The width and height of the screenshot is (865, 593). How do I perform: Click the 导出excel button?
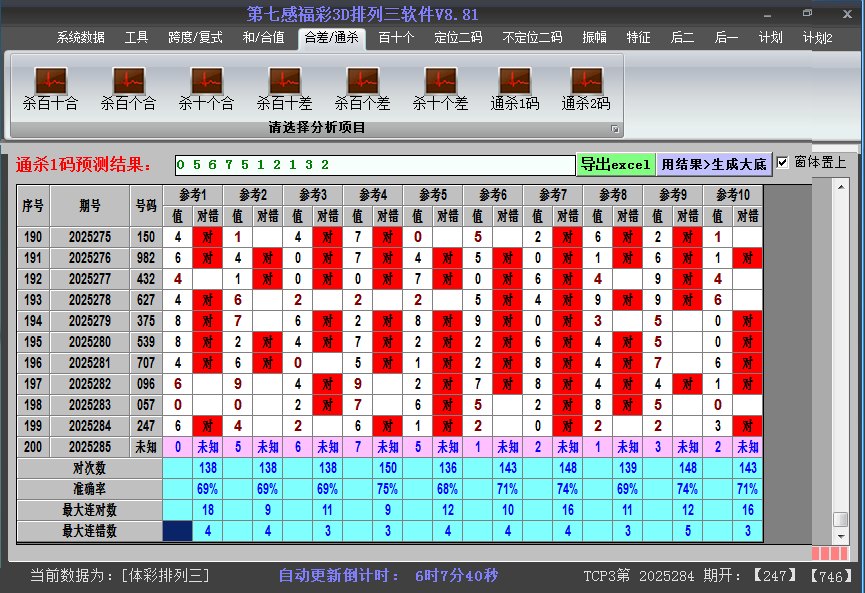tap(615, 164)
